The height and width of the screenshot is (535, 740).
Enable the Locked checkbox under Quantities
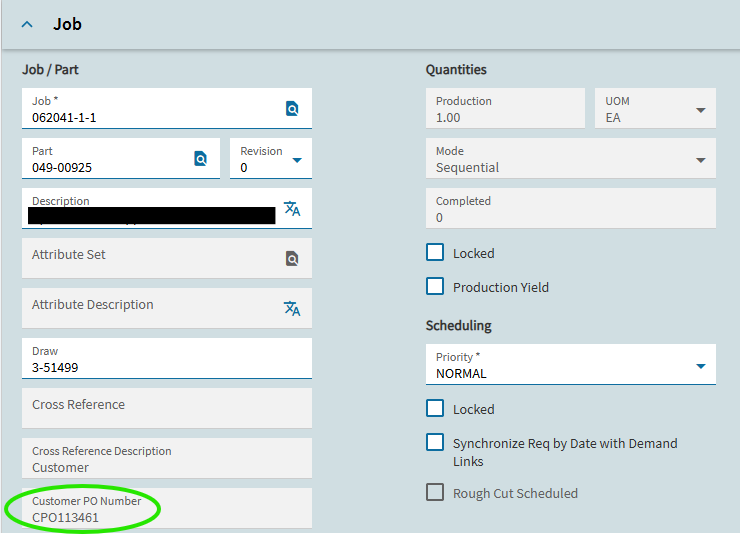pos(435,253)
